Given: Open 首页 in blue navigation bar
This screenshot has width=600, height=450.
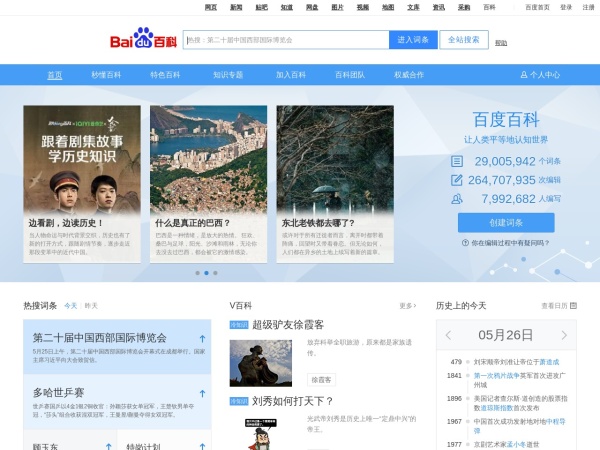Looking at the screenshot, I should tap(55, 75).
